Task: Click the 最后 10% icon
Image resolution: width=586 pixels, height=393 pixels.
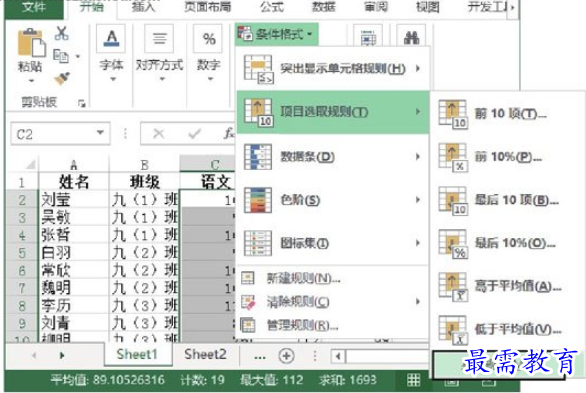Action: (x=453, y=244)
